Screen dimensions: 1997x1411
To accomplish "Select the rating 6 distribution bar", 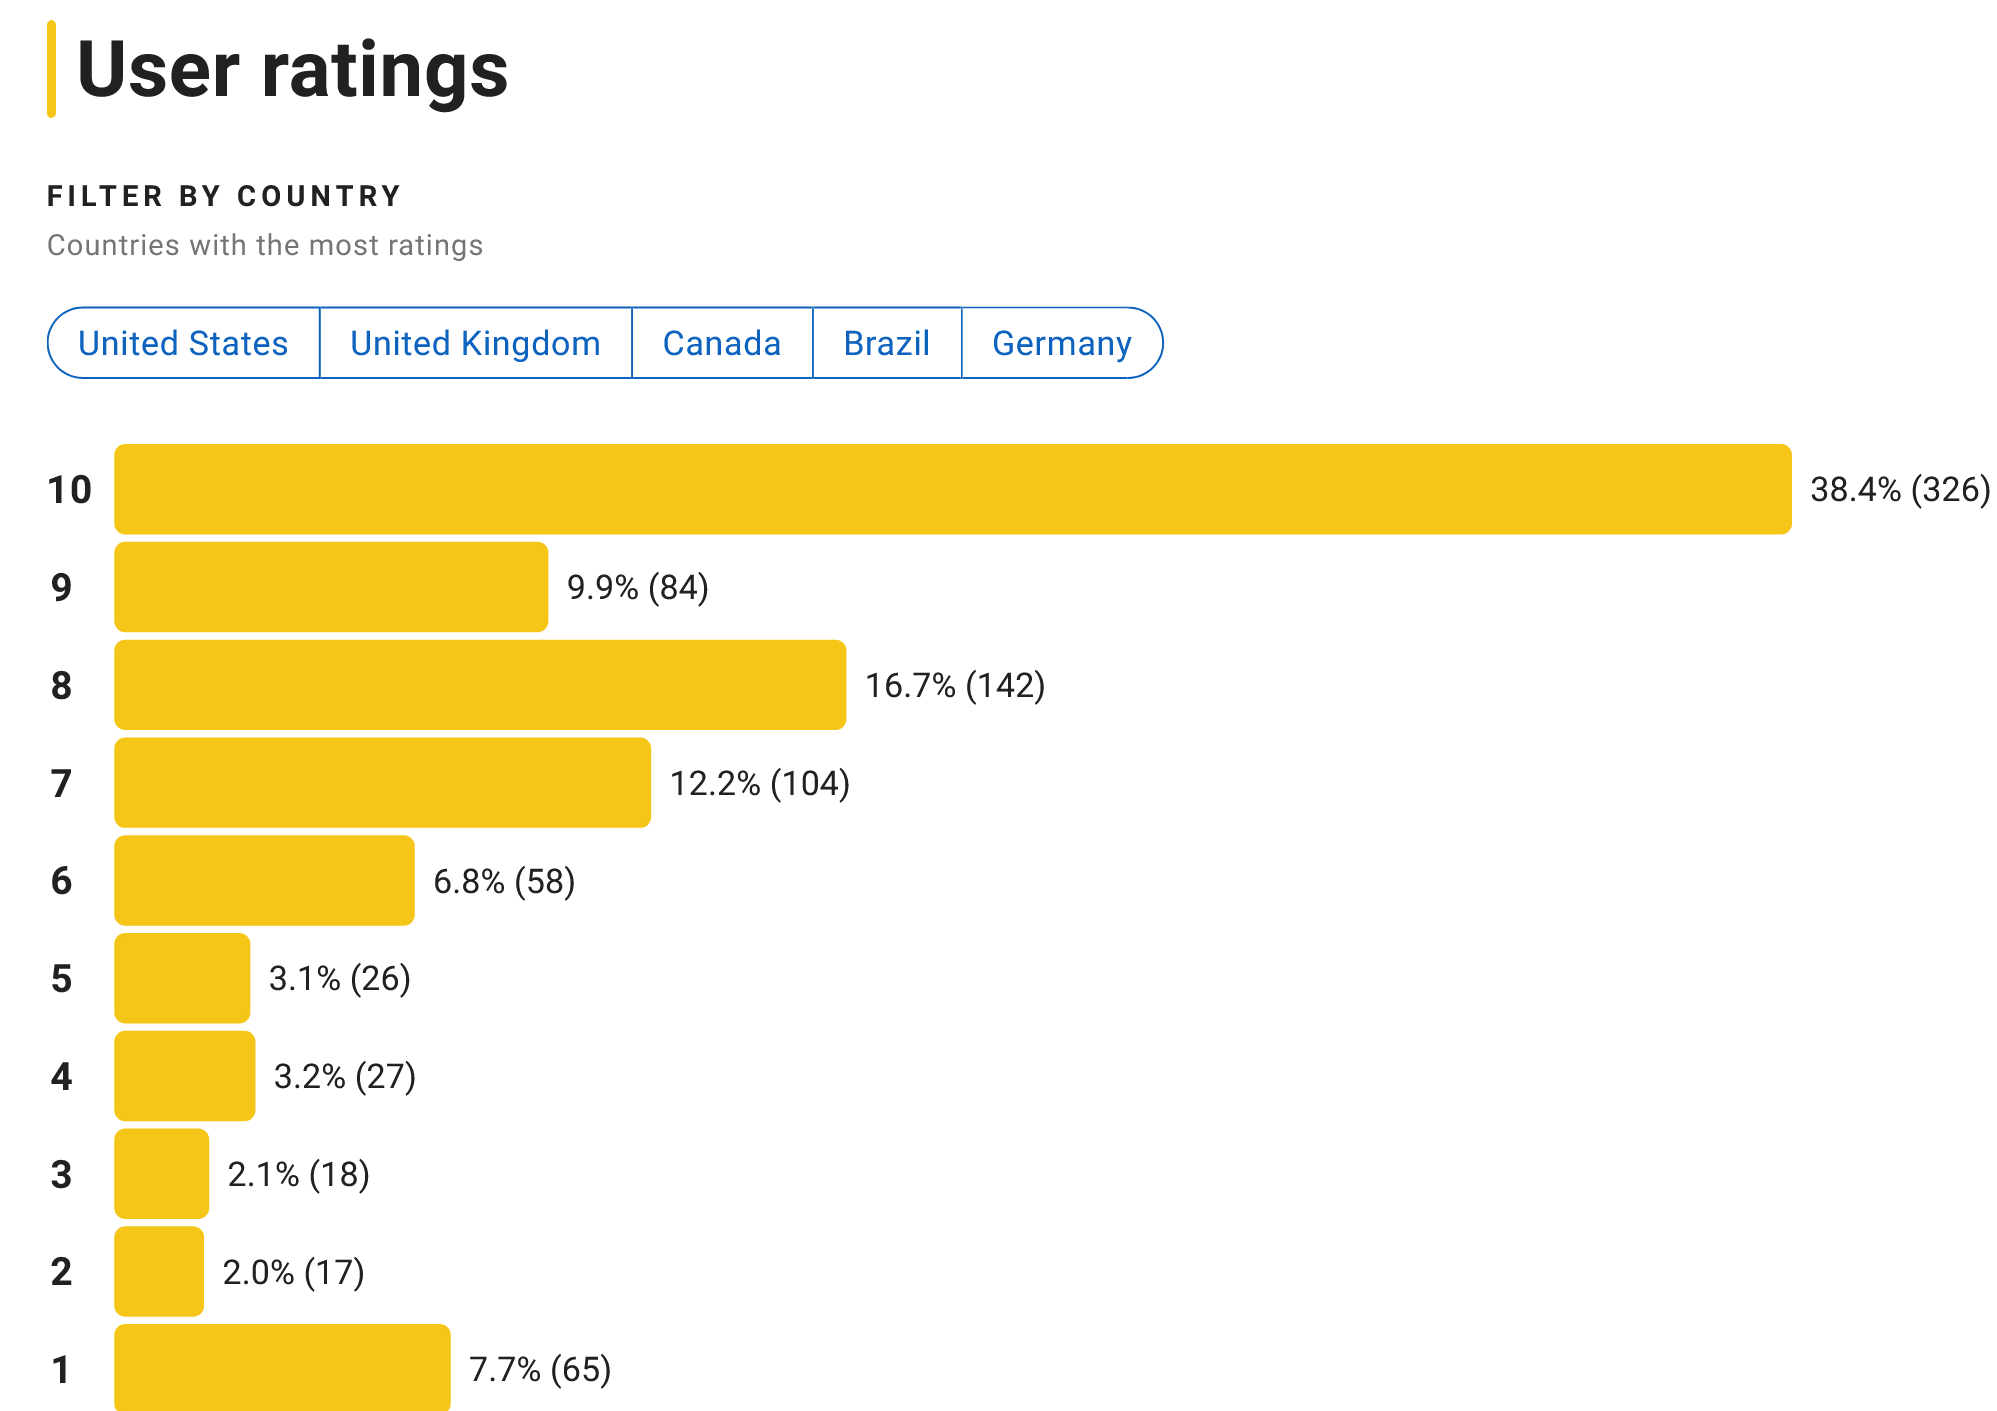I will [265, 882].
